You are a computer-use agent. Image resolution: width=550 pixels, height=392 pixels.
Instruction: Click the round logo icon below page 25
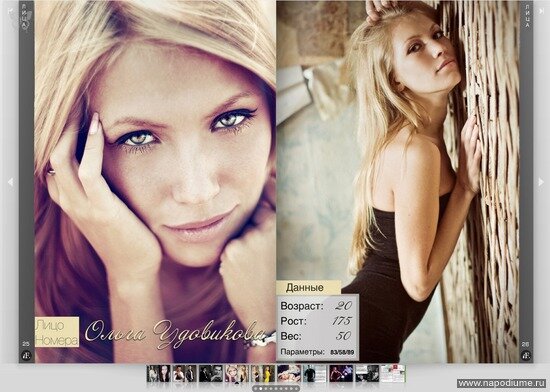pyautogui.click(x=26, y=356)
